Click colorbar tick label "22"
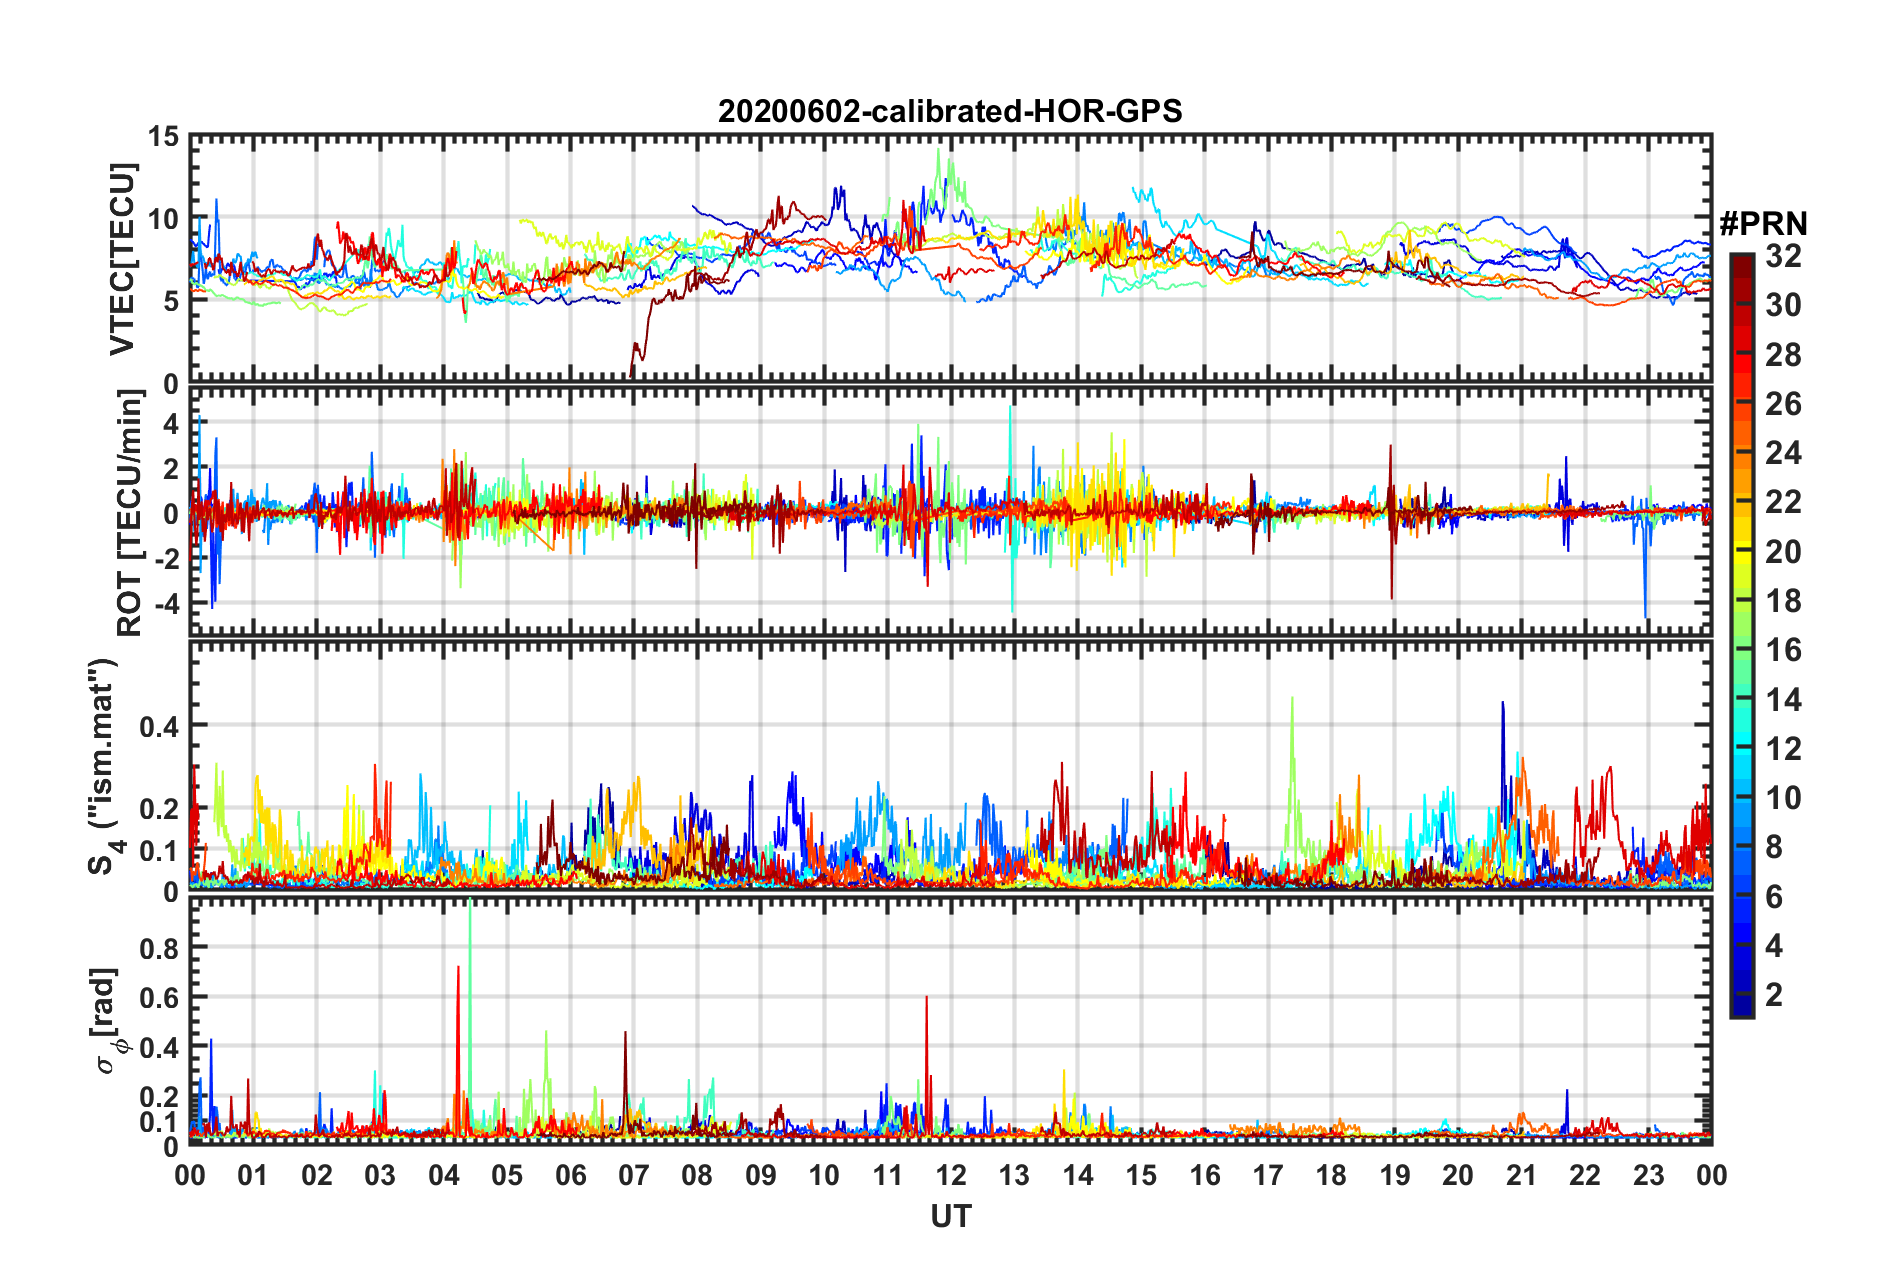This screenshot has height=1272, width=1902. click(x=1783, y=502)
